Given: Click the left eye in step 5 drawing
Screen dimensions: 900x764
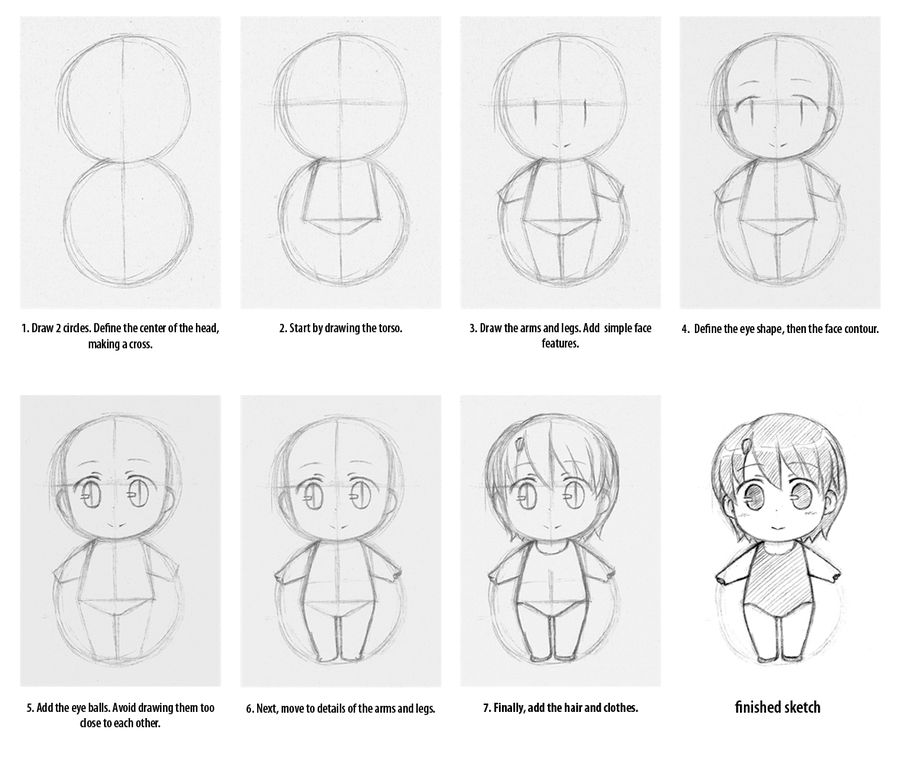Looking at the screenshot, I should click(90, 495).
